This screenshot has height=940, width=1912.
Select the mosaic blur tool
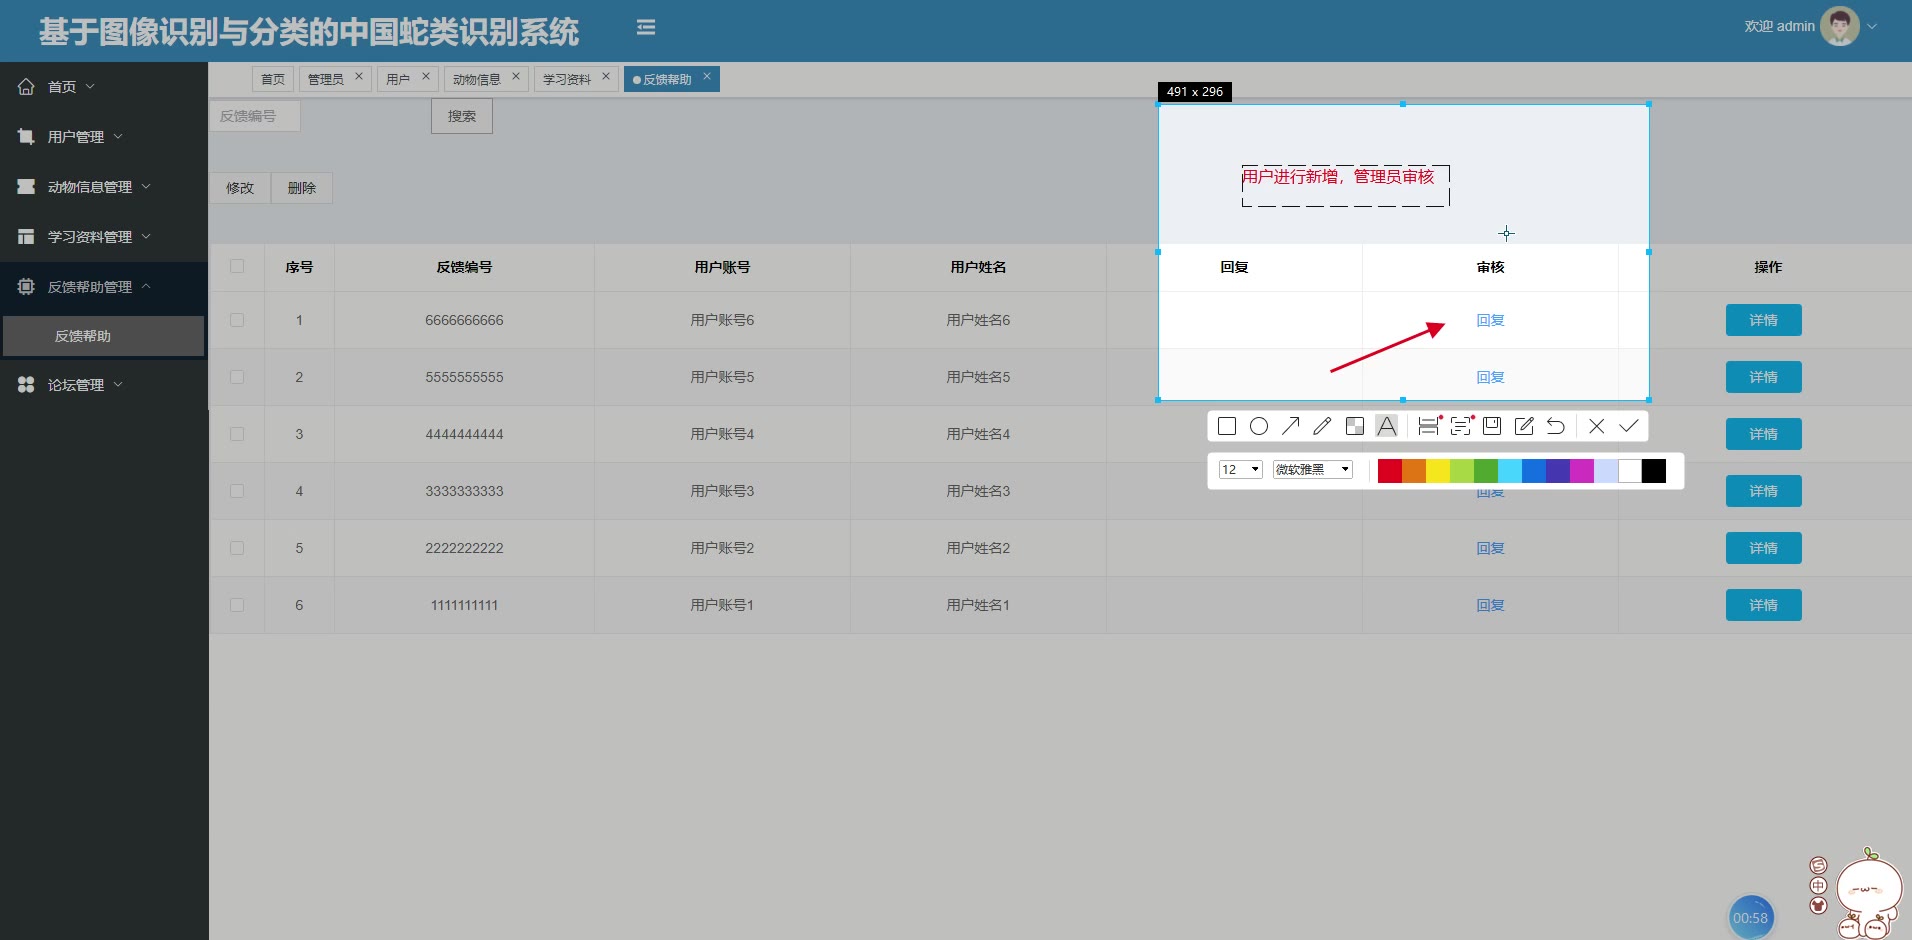tap(1355, 426)
